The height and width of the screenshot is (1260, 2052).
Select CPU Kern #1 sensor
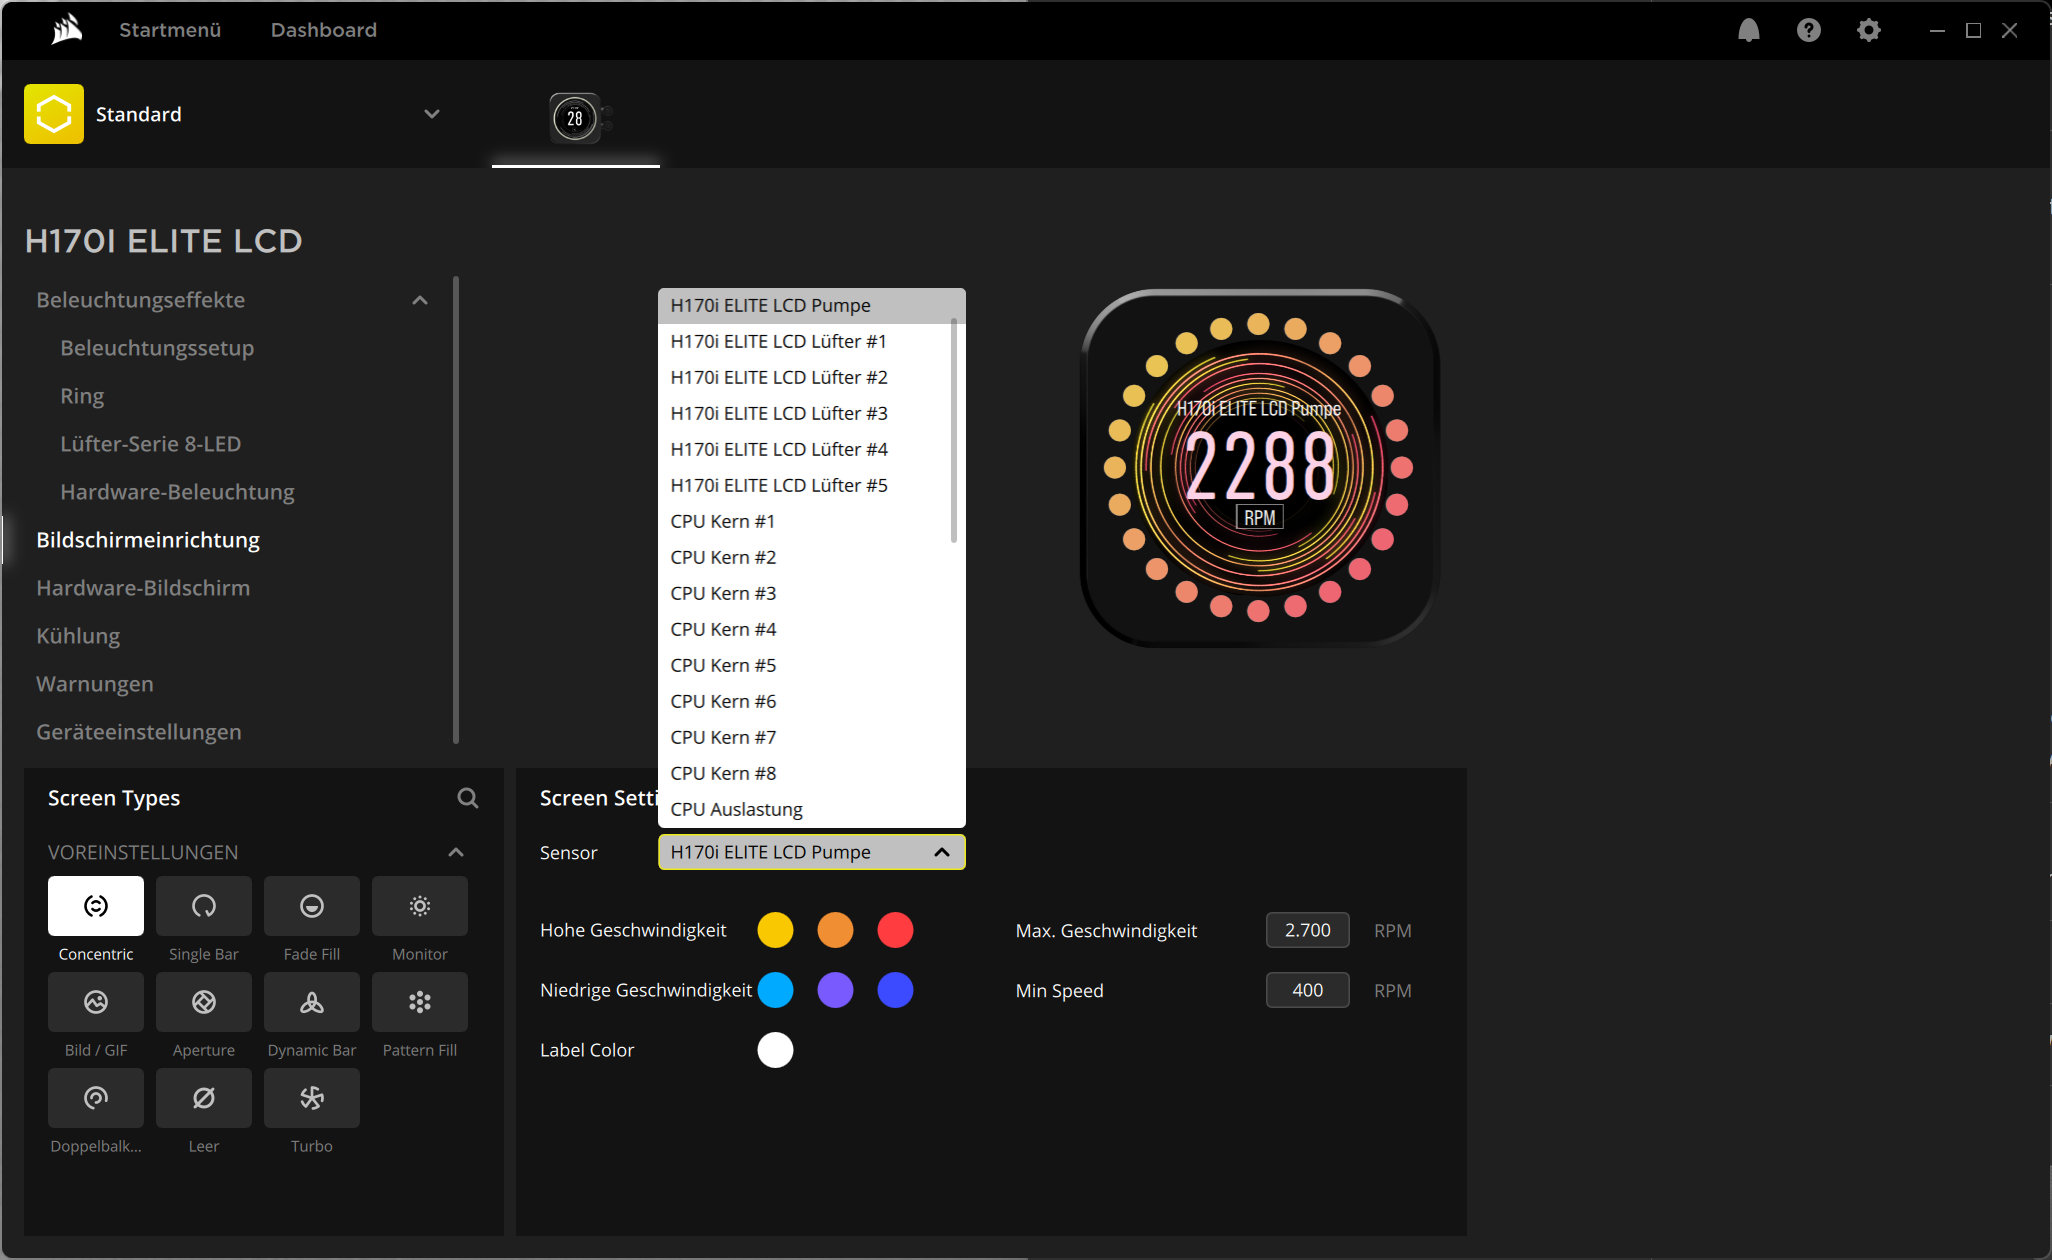coord(805,522)
